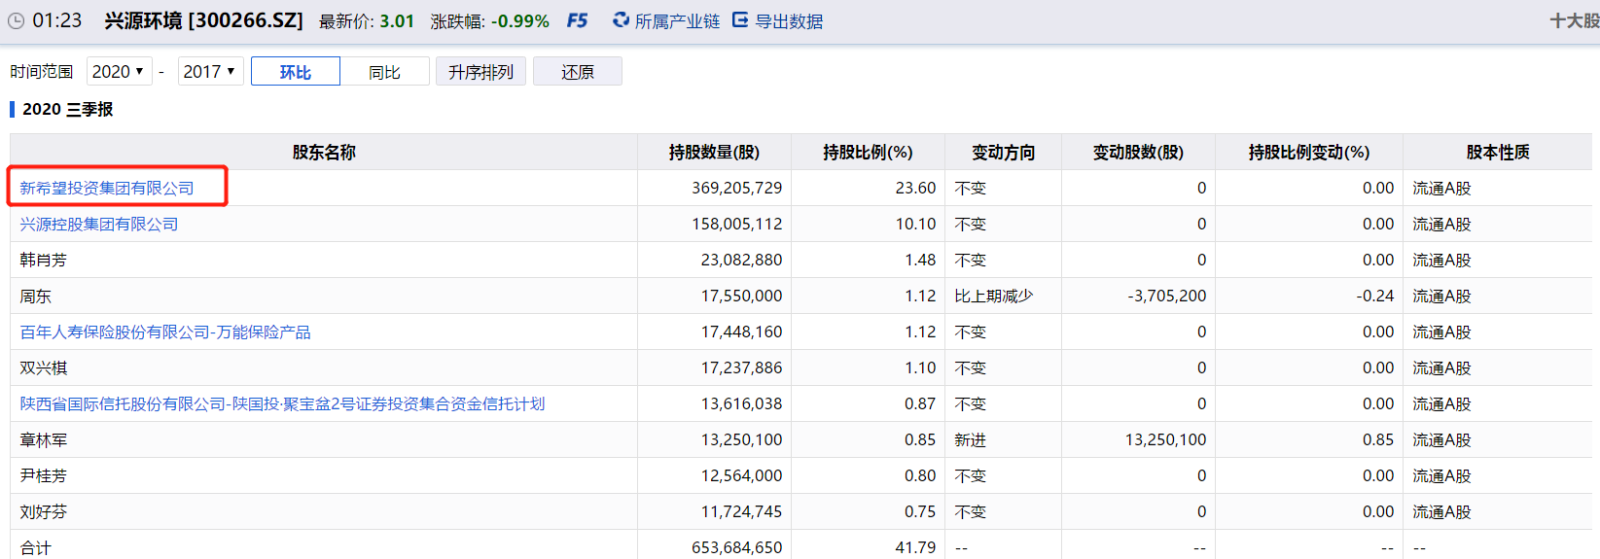Click stock title 兴源环境 [300266.SZ]
Screen dimensions: 1600x559
coord(203,20)
